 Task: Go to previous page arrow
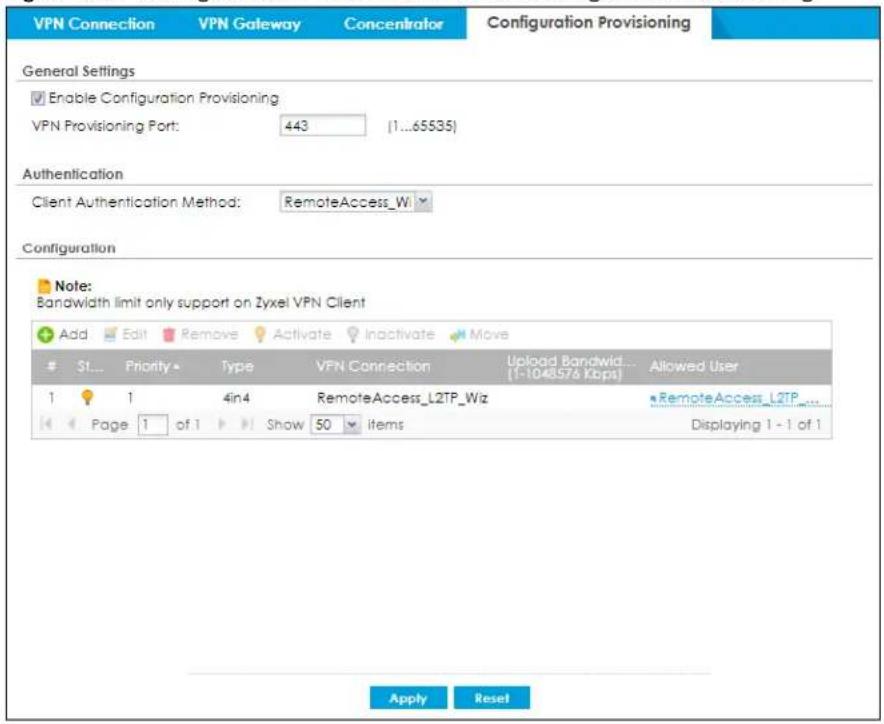coord(72,424)
